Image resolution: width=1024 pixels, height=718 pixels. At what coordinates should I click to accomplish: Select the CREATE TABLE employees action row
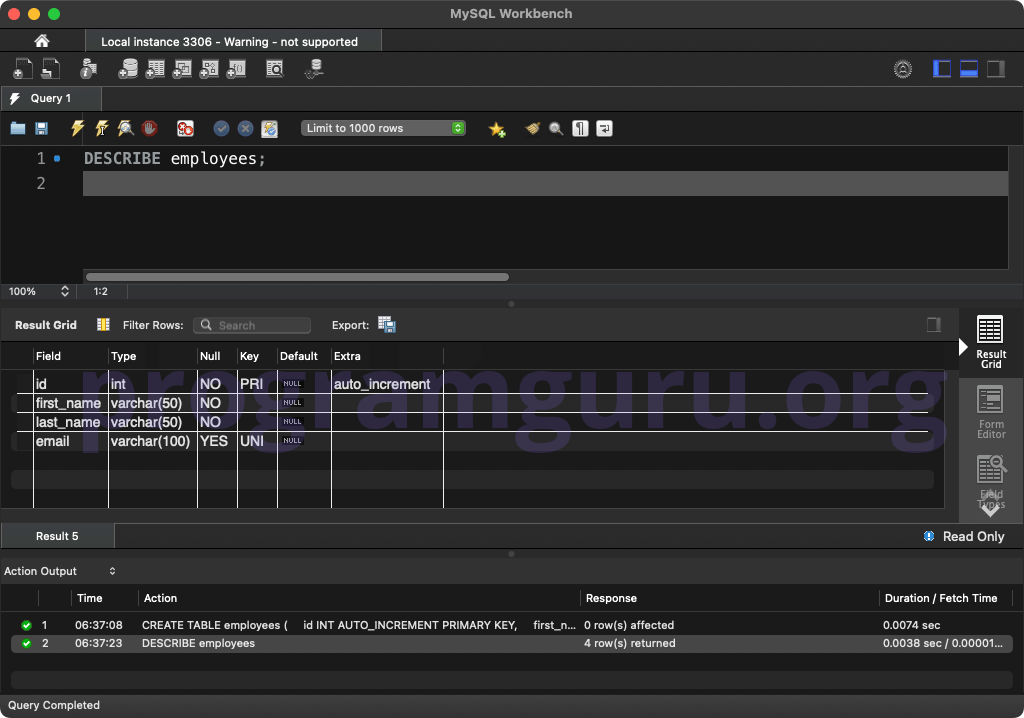[512, 625]
